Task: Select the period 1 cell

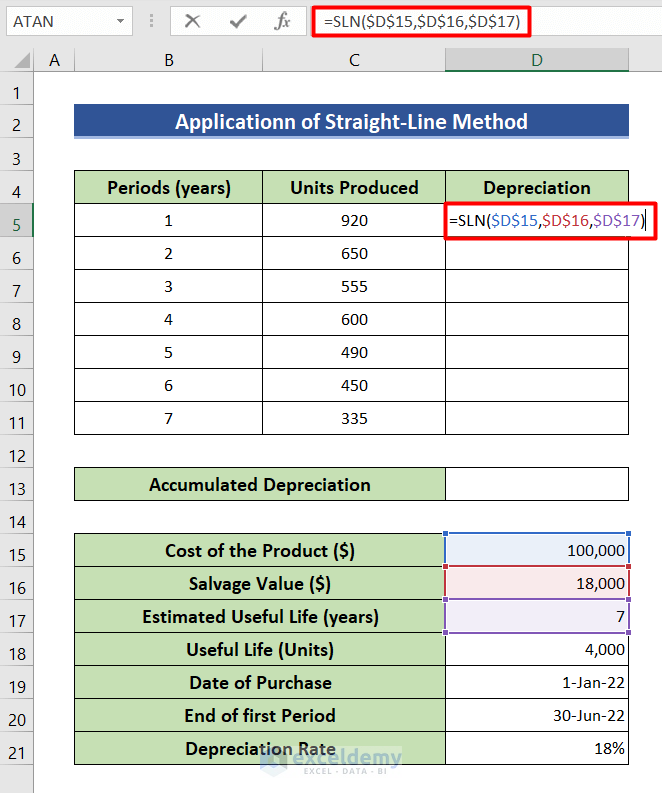Action: [168, 221]
